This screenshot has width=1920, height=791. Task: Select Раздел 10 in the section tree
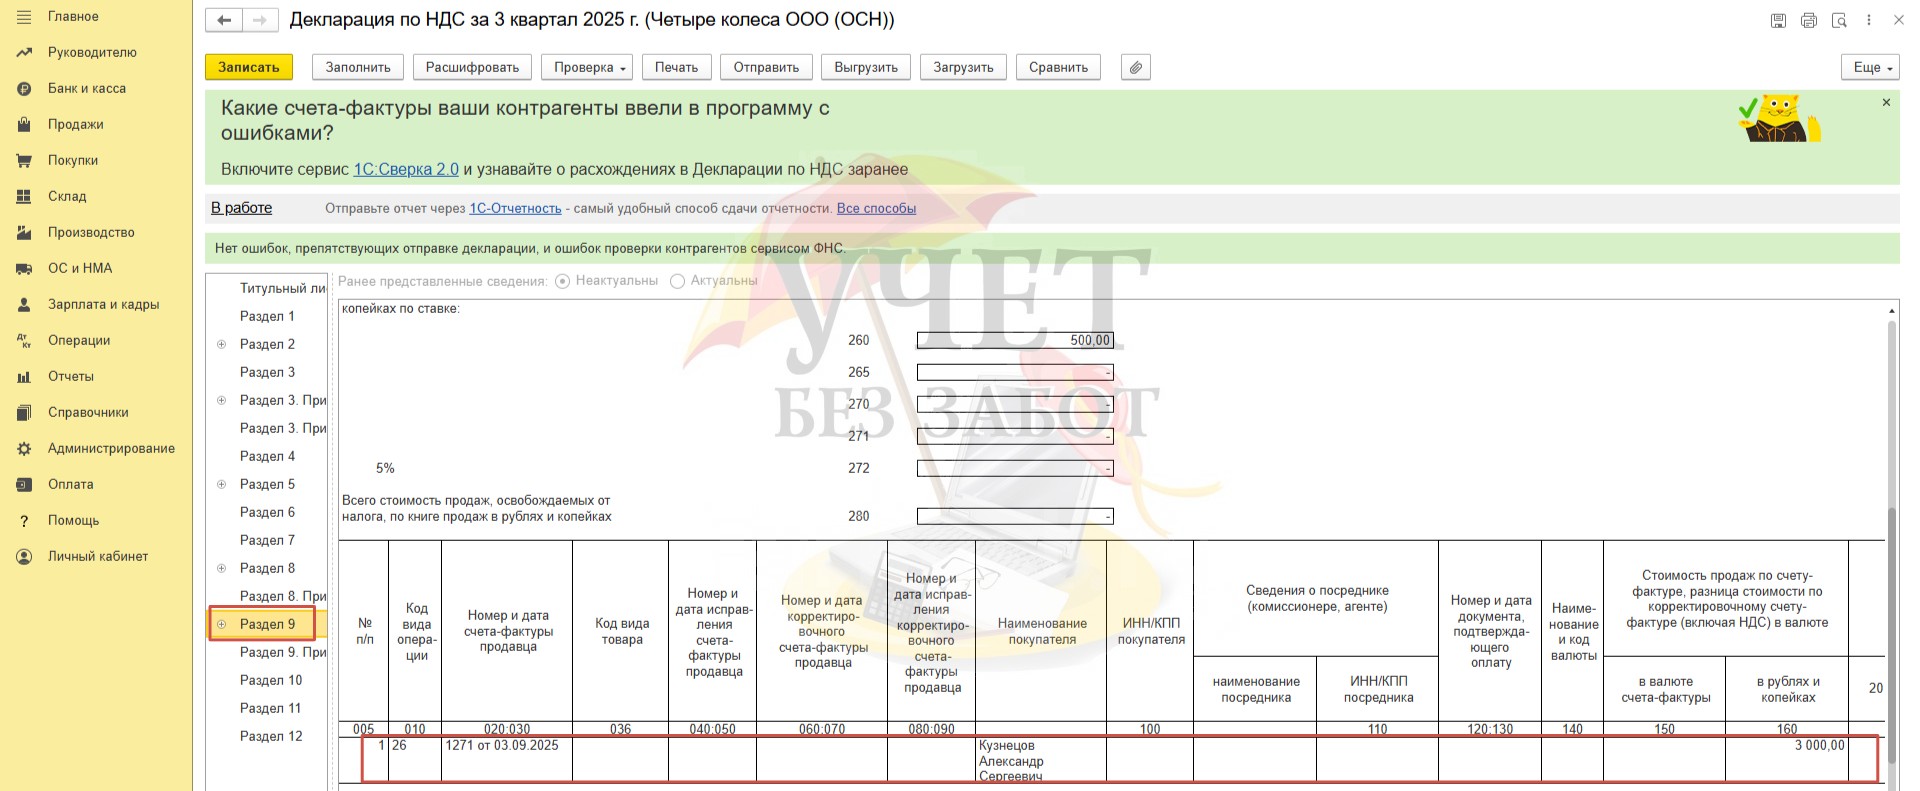tap(271, 680)
